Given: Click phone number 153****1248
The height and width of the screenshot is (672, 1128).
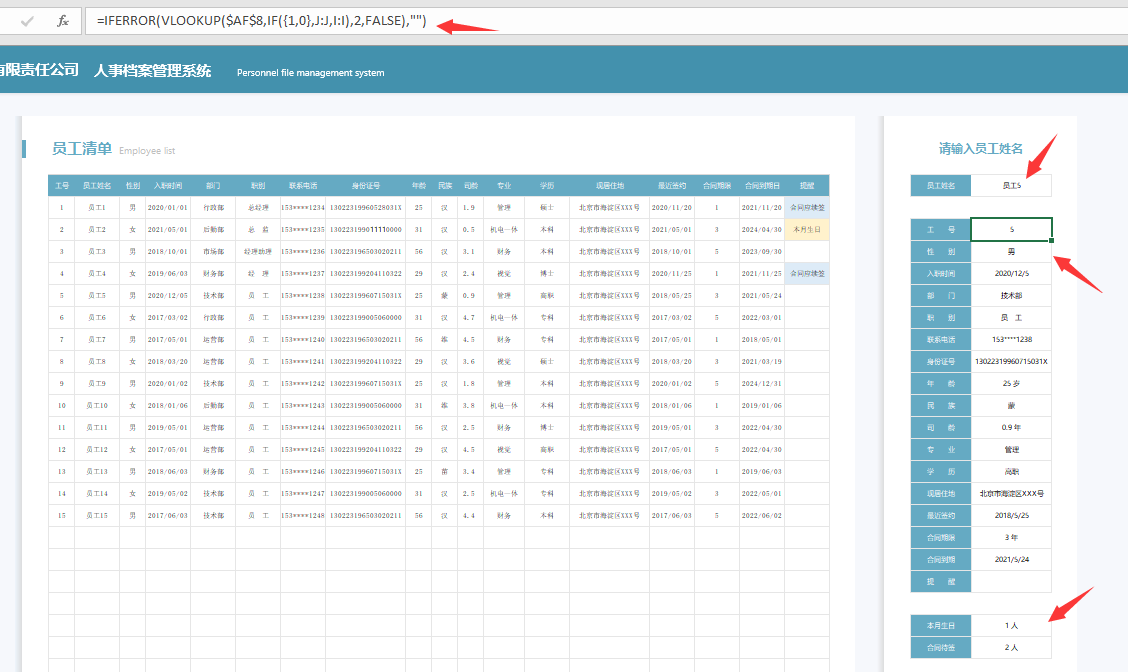Looking at the screenshot, I should [303, 516].
